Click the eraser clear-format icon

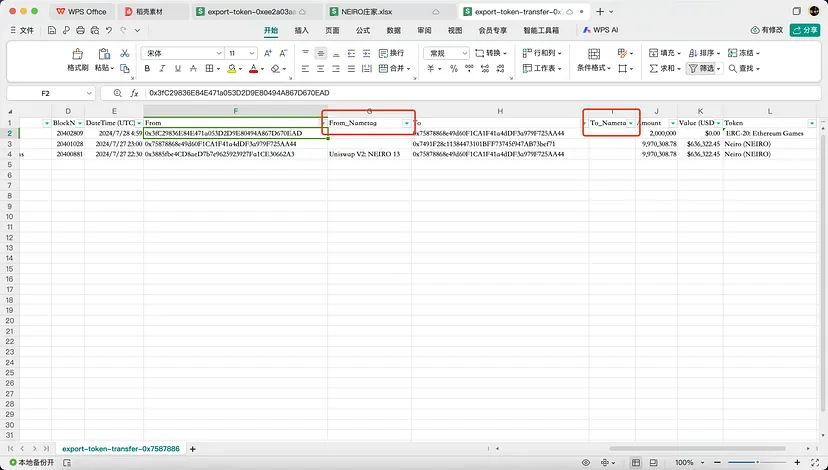tap(275, 69)
